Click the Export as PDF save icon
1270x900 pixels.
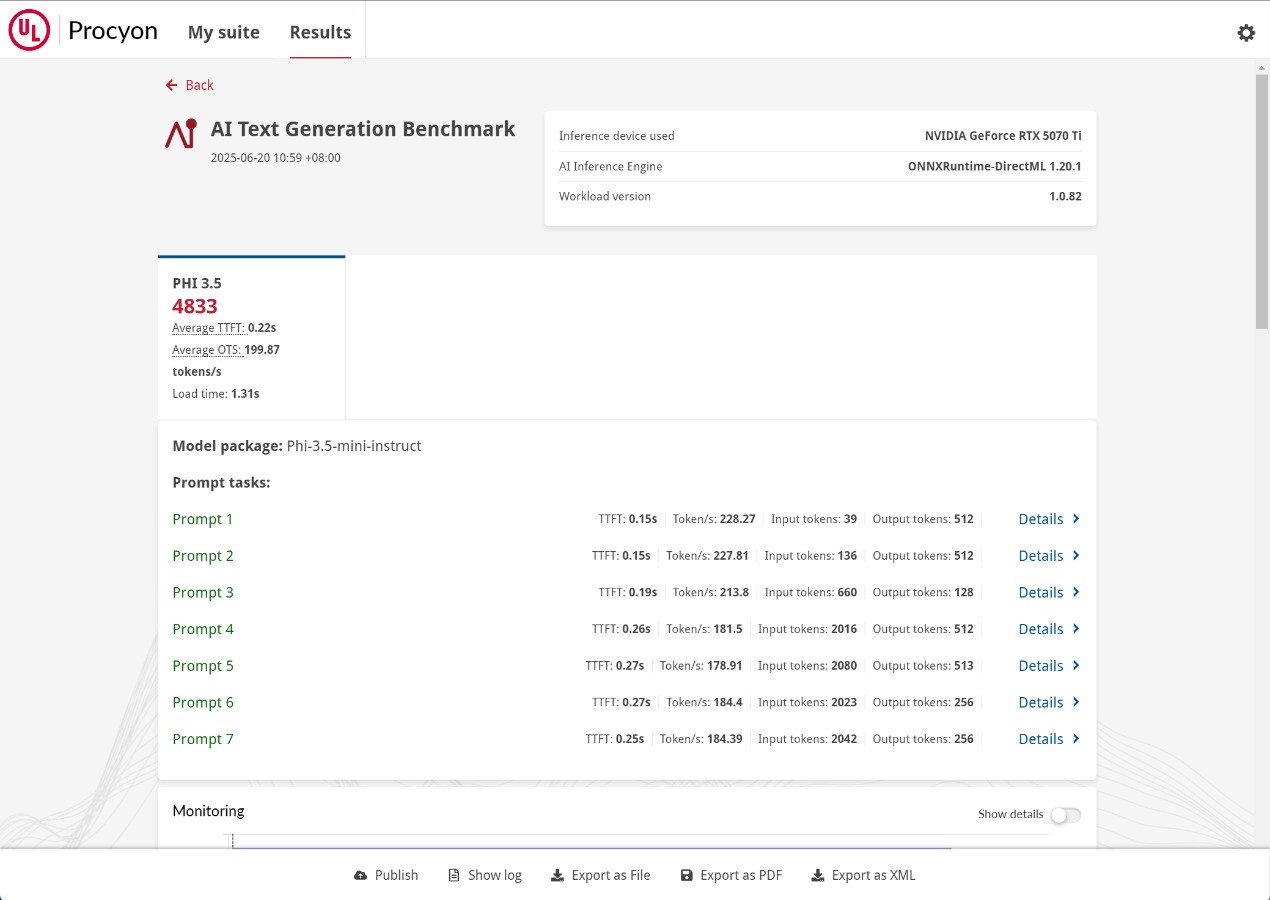tap(686, 875)
